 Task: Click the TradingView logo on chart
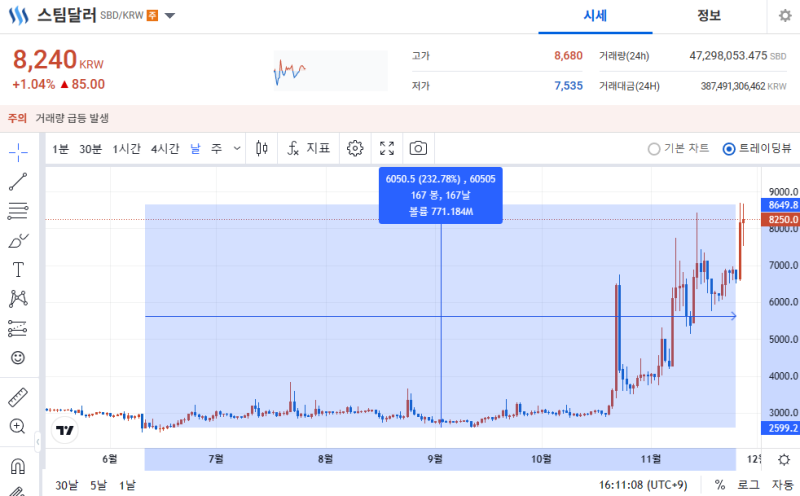click(x=65, y=430)
